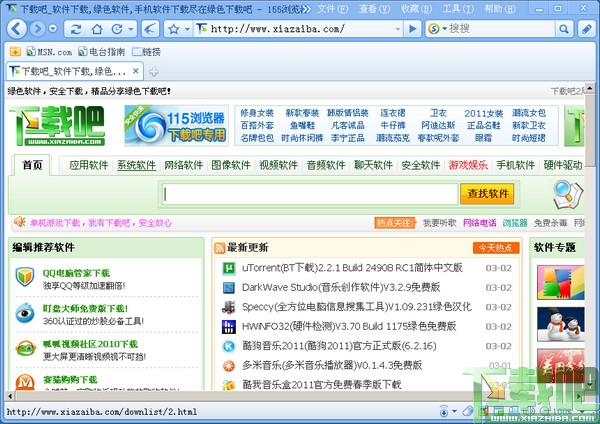Reload the page with the refresh icon
Image resolution: width=600 pixels, height=424 pixels.
76,29
